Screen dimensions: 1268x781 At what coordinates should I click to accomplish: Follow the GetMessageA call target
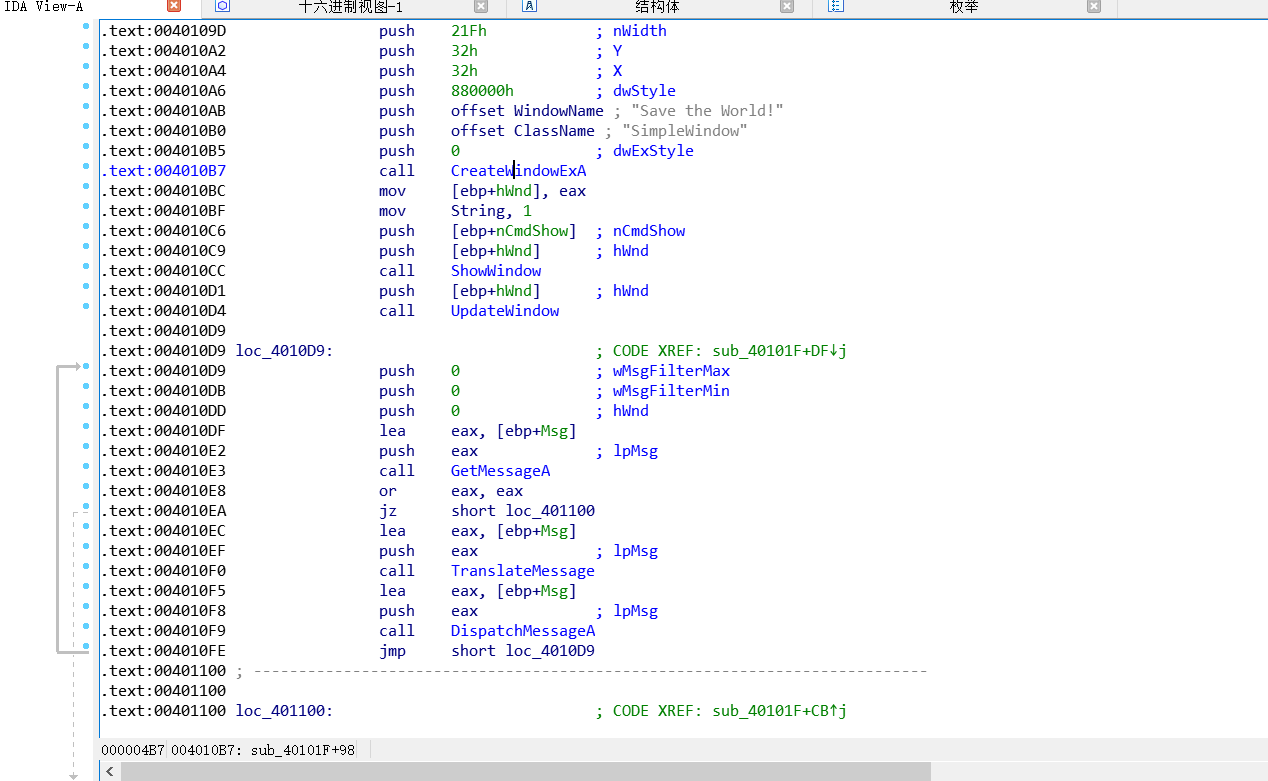tap(500, 471)
